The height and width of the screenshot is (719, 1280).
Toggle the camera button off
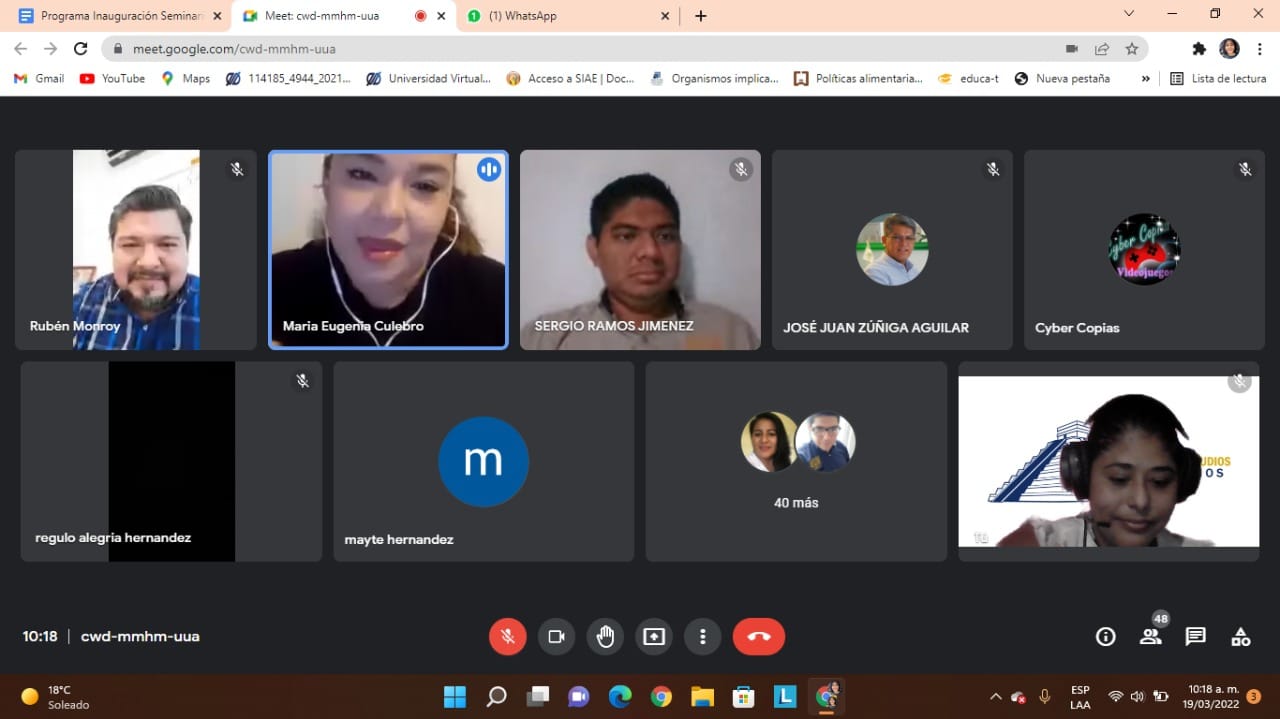pyautogui.click(x=556, y=636)
